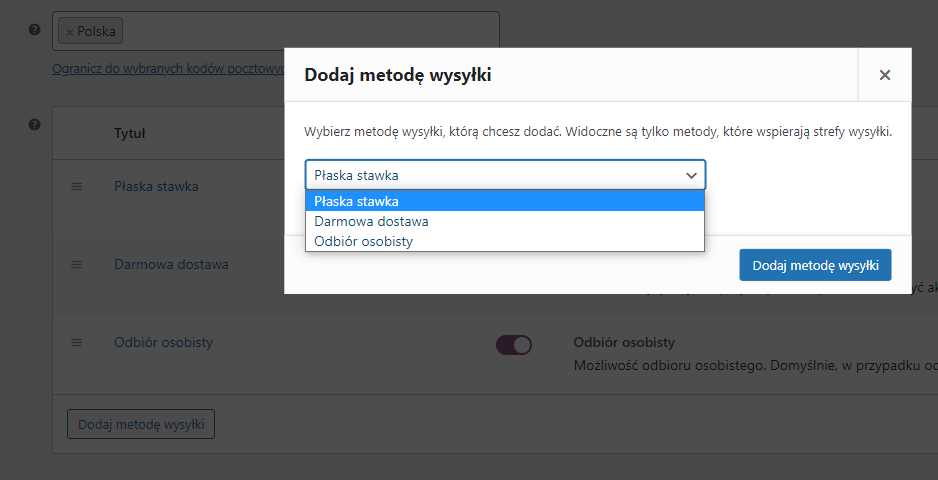Grab drag handle for Darmowa dostawa row

77,264
